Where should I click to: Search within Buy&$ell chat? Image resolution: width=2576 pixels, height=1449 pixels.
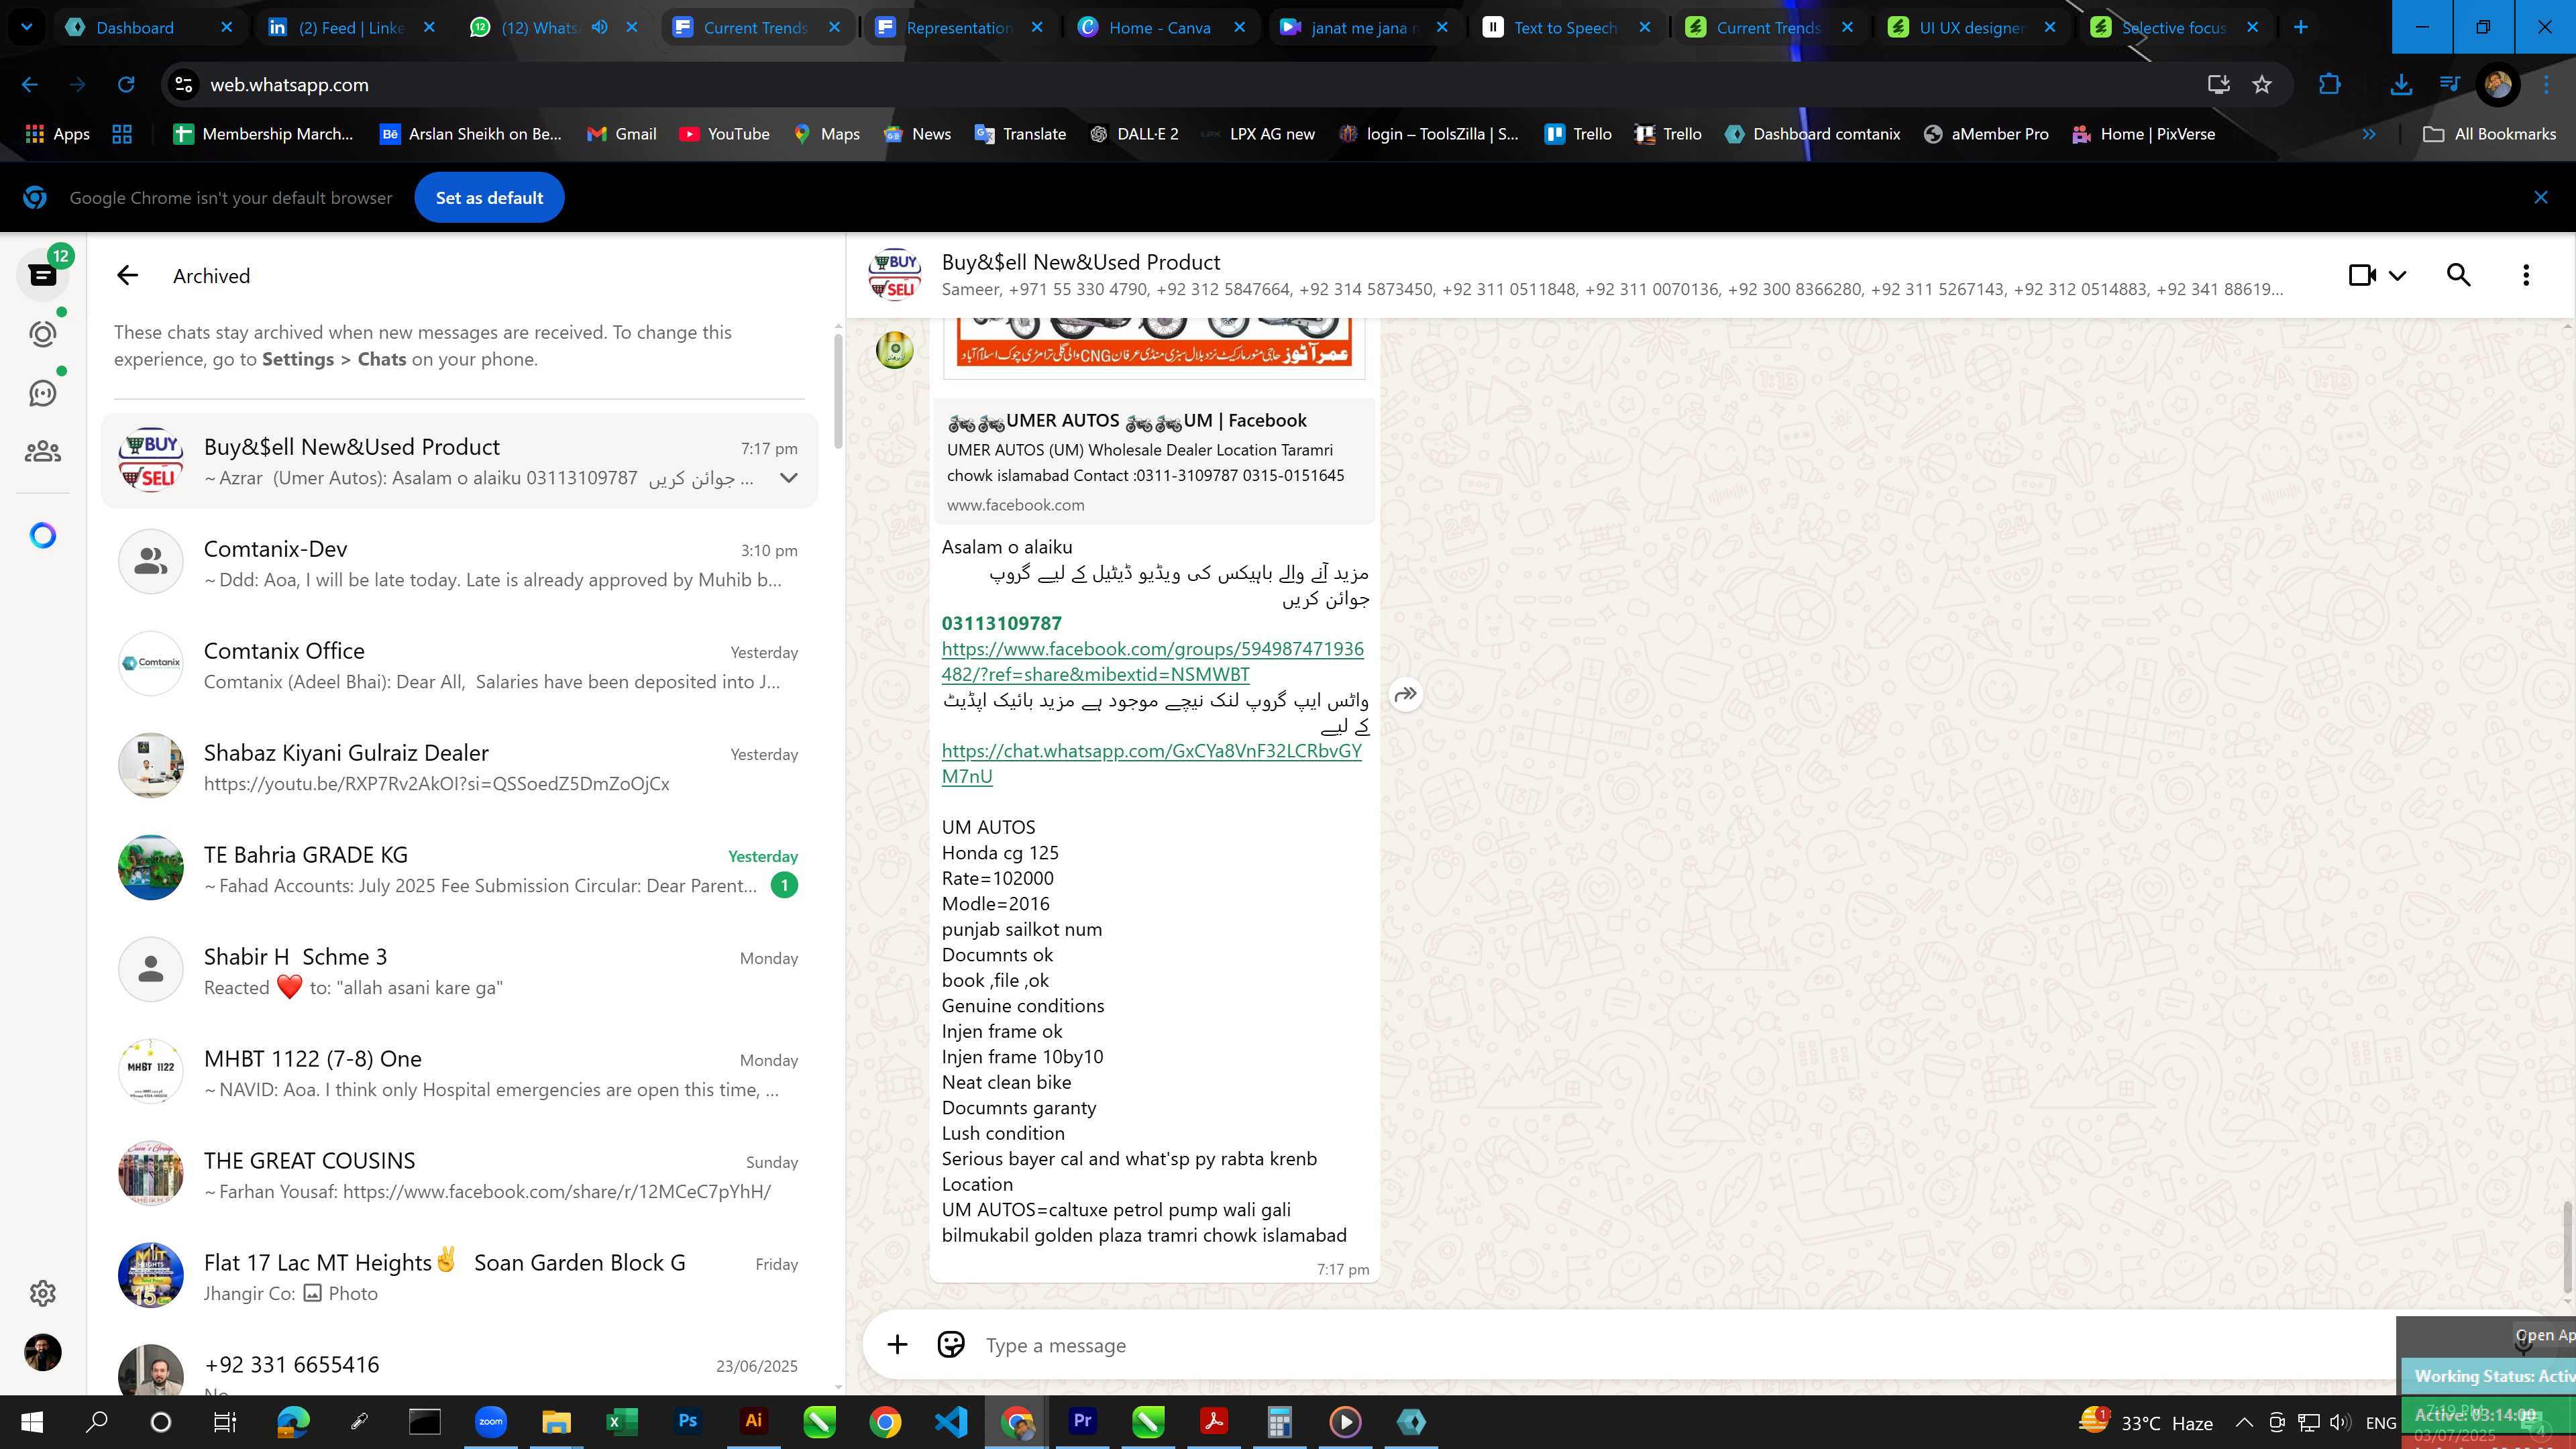click(x=2459, y=275)
